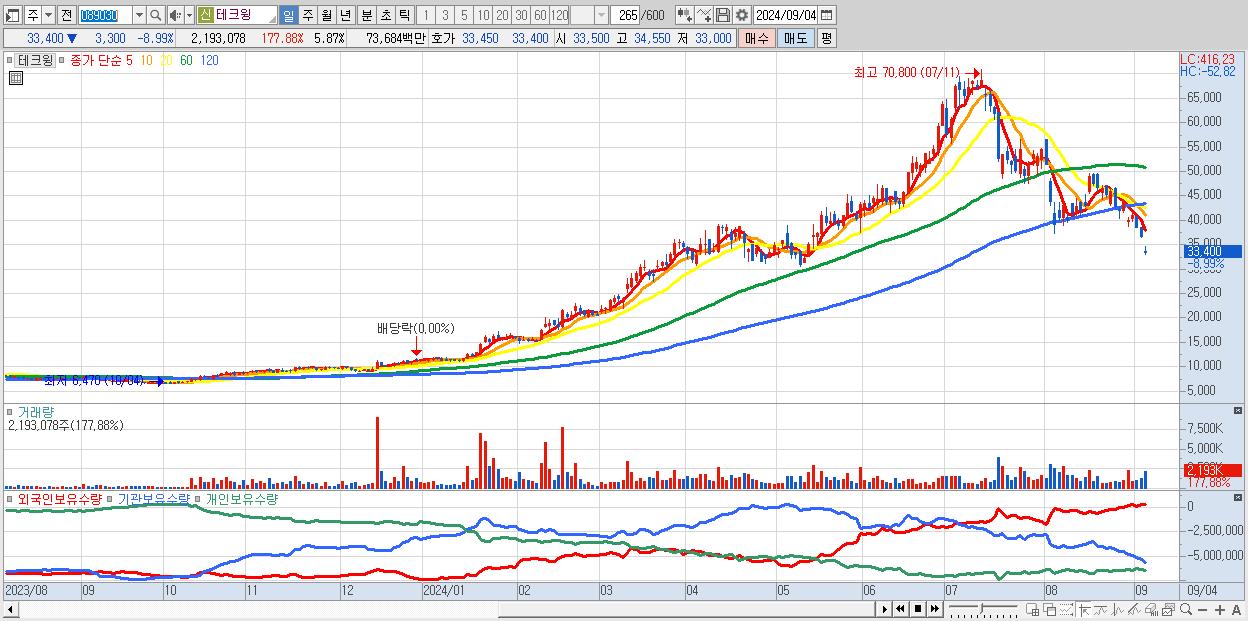Click the bottom-toolbar pencil-over-chart icon
Image resolution: width=1248 pixels, height=621 pixels.
tap(1134, 610)
